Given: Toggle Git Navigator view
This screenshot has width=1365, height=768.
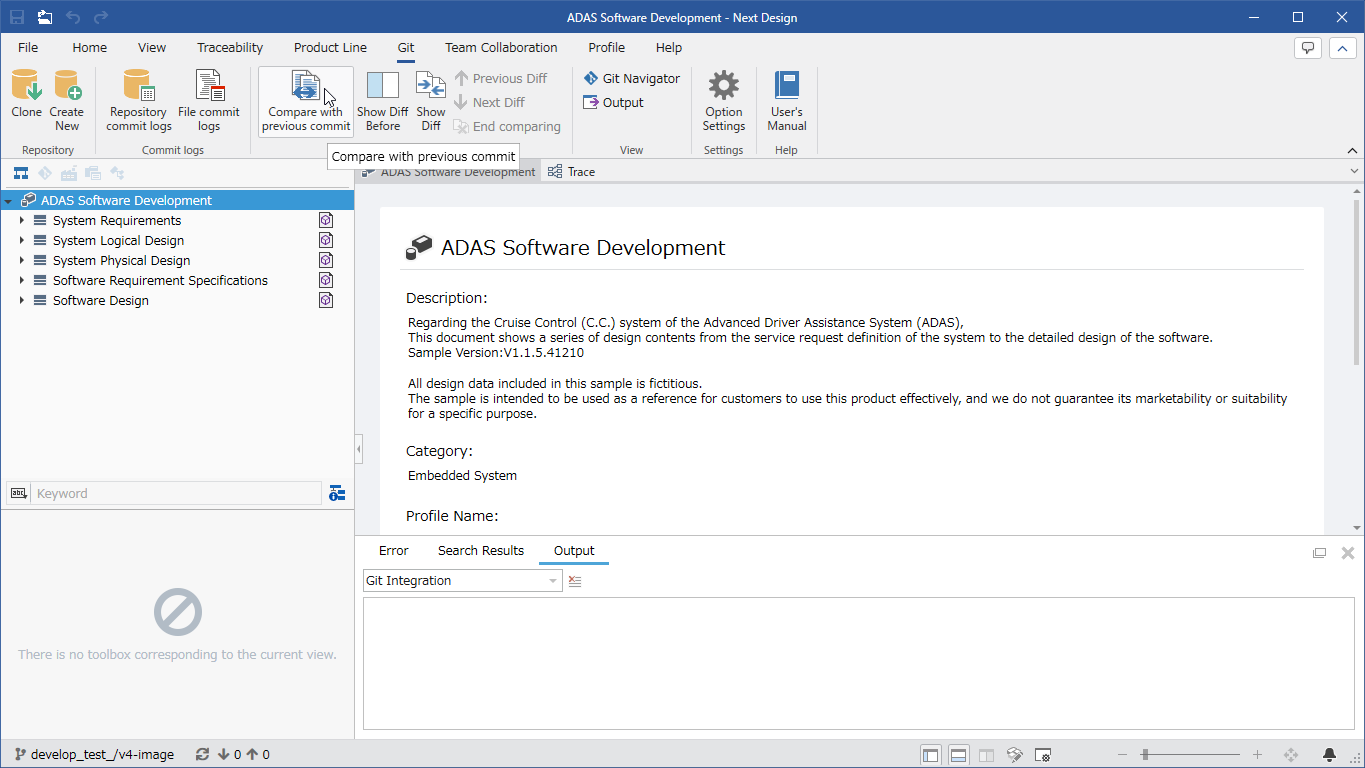Looking at the screenshot, I should [631, 78].
